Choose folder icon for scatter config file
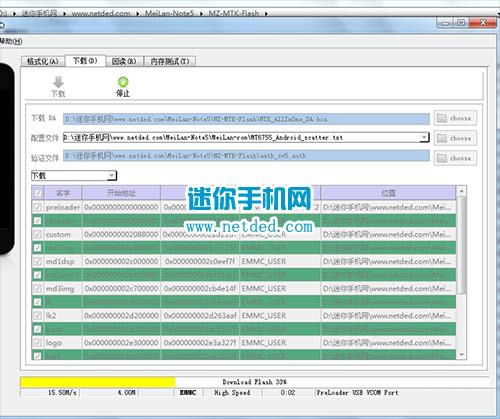The width and height of the screenshot is (500, 419). pyautogui.click(x=442, y=138)
